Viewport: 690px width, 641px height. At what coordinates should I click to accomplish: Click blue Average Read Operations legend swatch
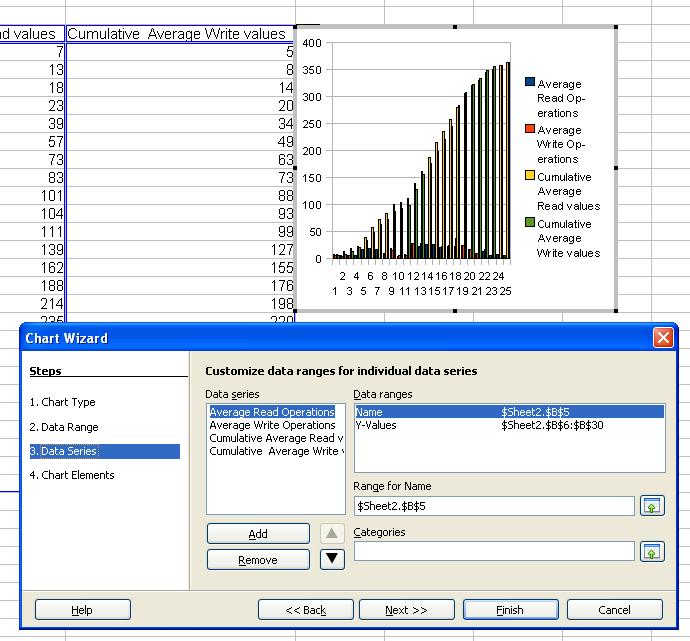(530, 84)
